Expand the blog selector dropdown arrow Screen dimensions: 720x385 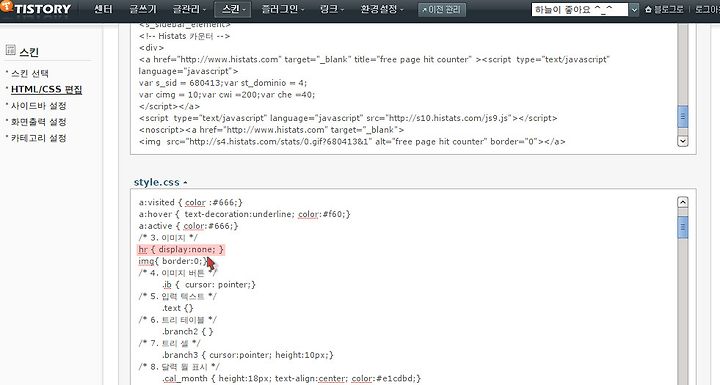click(x=634, y=9)
